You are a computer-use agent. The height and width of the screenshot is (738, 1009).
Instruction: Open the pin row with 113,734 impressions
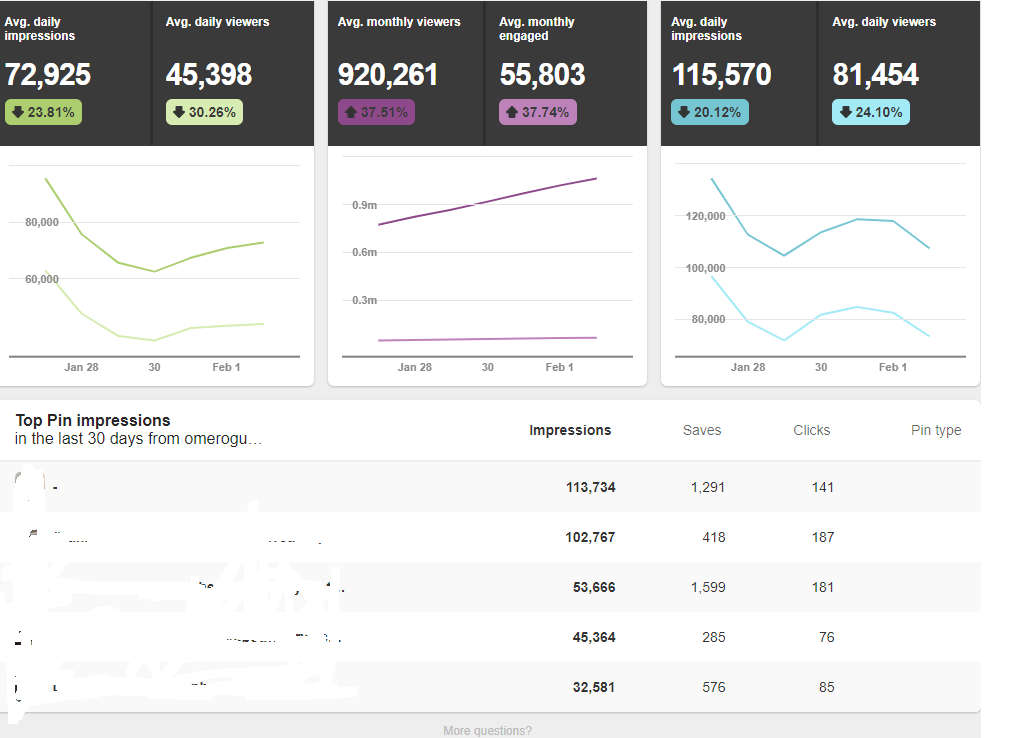click(490, 487)
